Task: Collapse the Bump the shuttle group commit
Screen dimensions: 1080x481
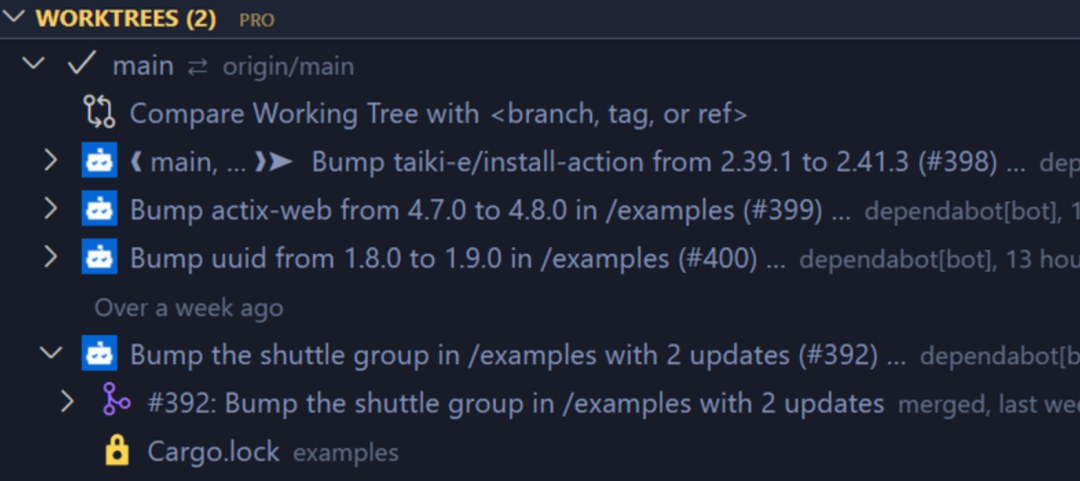Action: pos(50,353)
